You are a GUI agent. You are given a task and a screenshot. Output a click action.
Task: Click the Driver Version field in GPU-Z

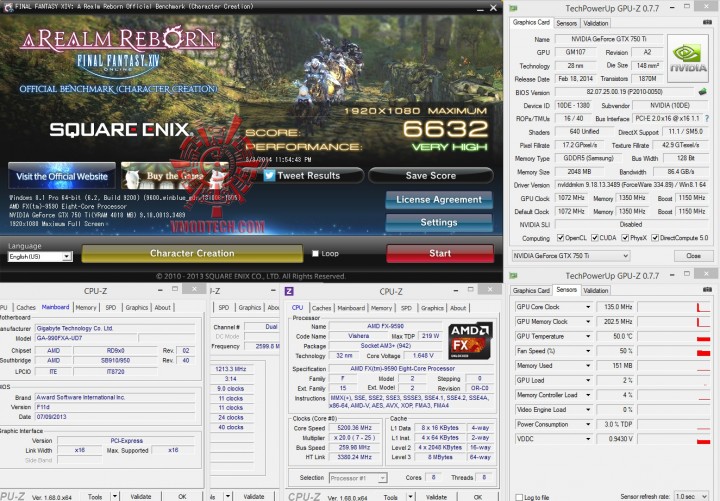(632, 185)
